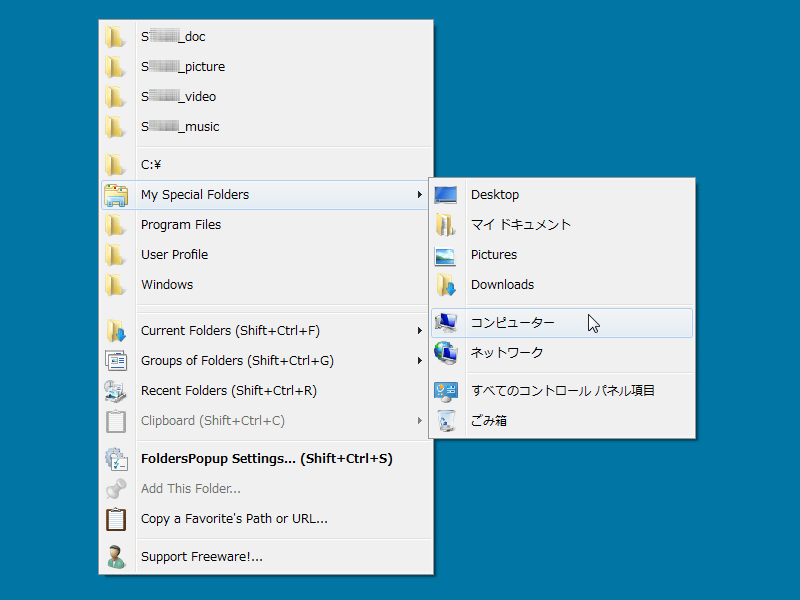
Task: Click the clipboard icon for Copy a Favorite's Path
Action: 116,519
